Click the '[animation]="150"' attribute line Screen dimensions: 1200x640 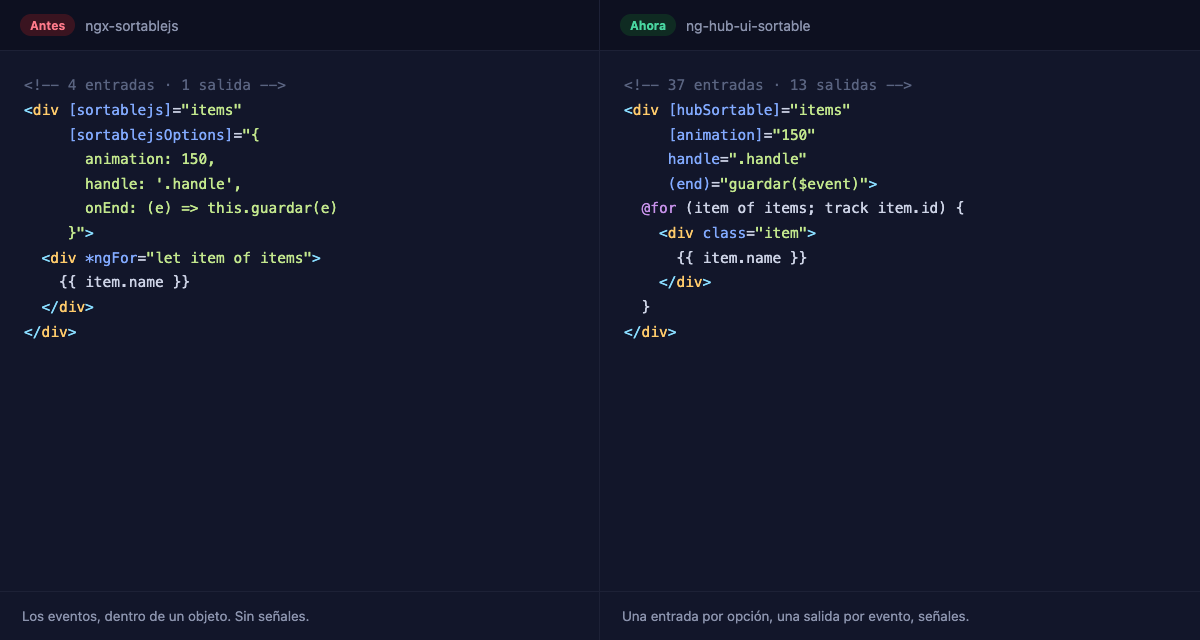(x=742, y=134)
